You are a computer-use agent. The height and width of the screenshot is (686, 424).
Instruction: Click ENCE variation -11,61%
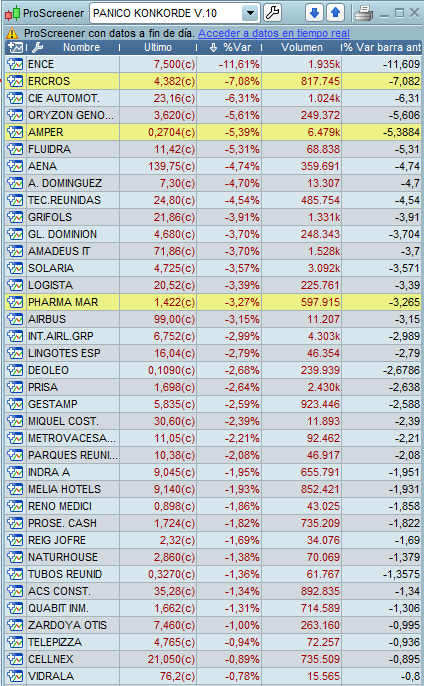(239, 64)
